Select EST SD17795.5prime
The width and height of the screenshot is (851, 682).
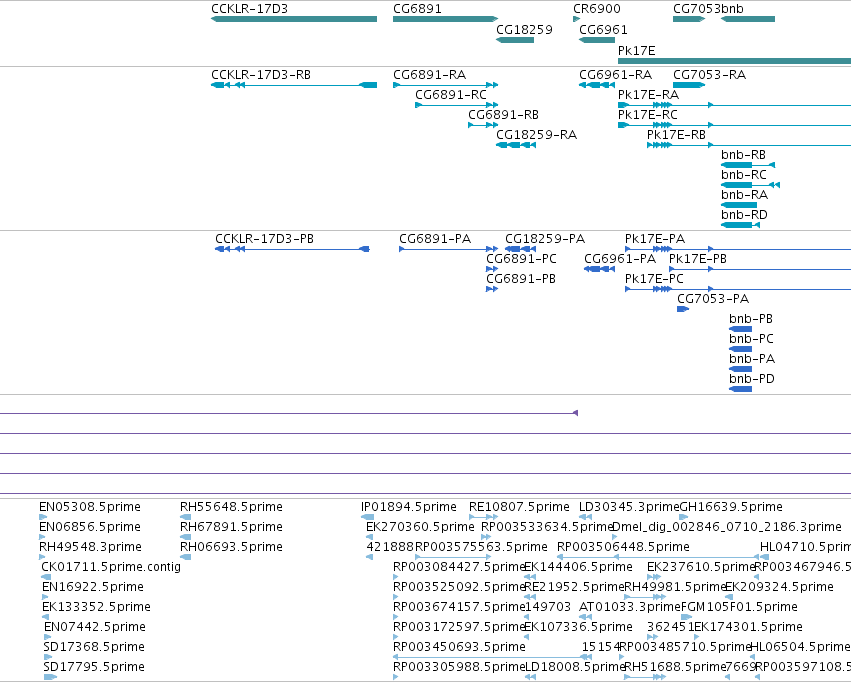pyautogui.click(x=50, y=677)
